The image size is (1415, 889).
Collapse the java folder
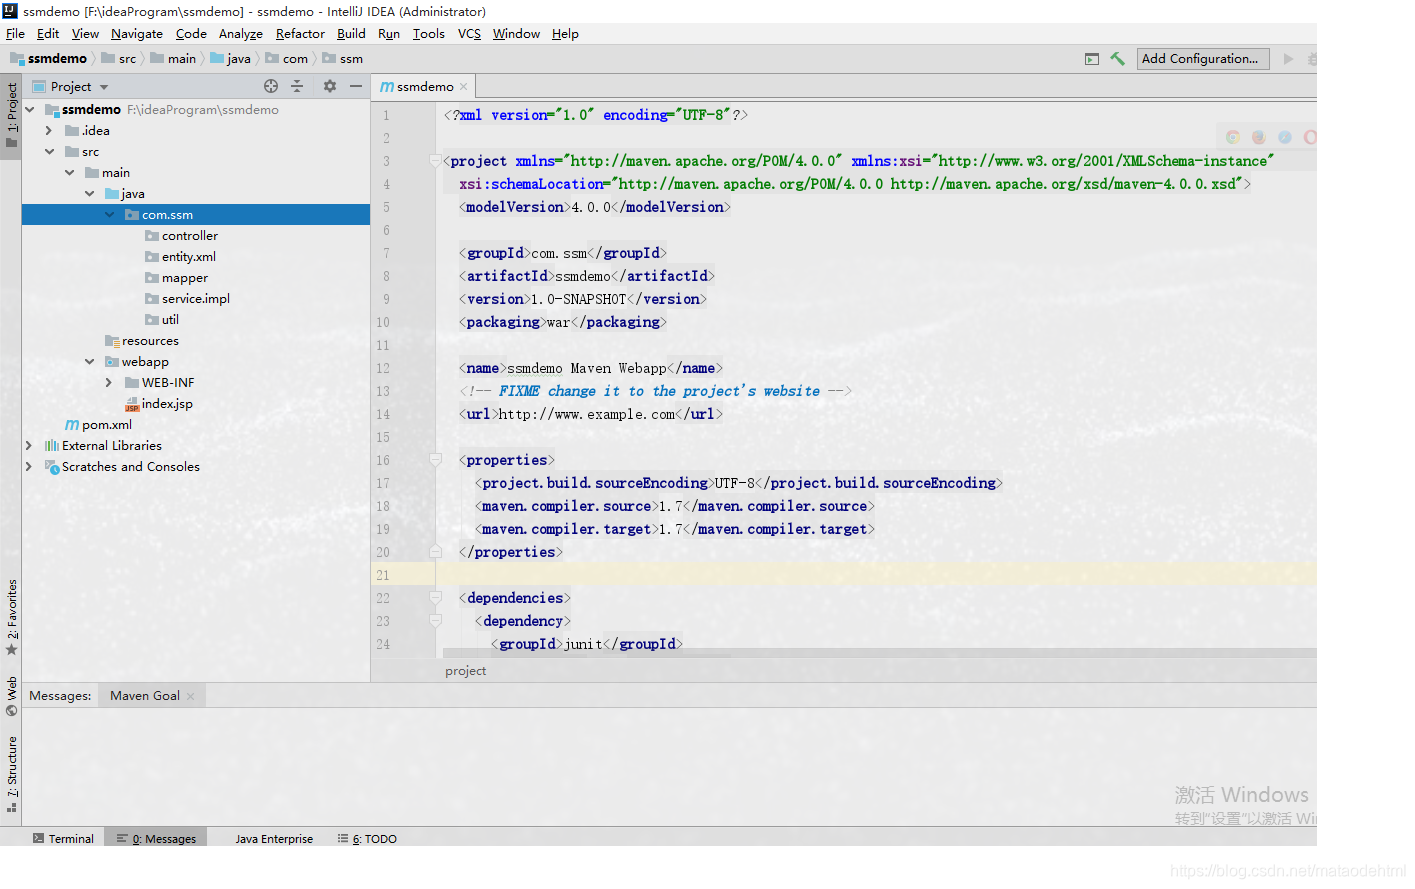pos(89,194)
